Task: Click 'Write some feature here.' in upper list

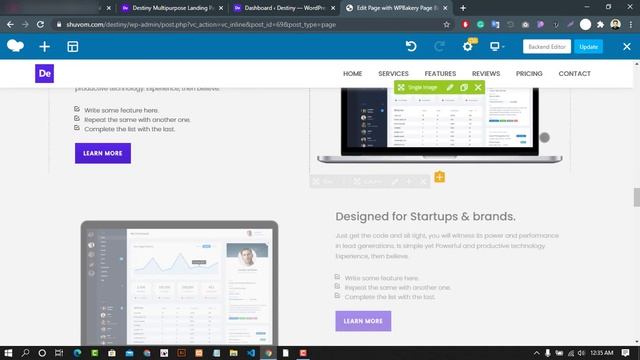Action: tap(121, 110)
